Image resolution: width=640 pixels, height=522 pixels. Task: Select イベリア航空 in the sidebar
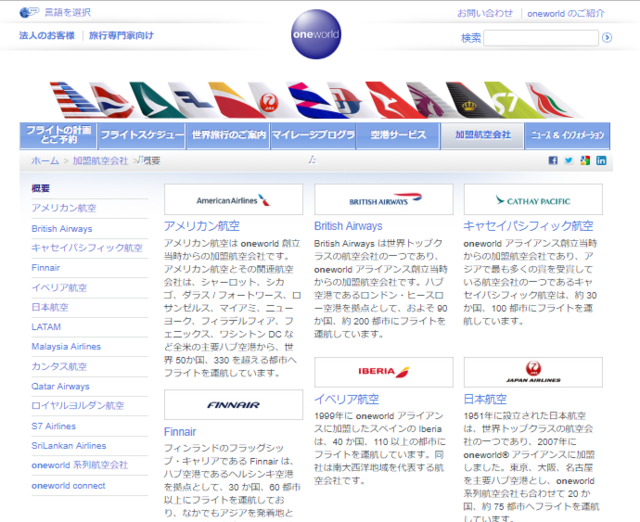[59, 287]
